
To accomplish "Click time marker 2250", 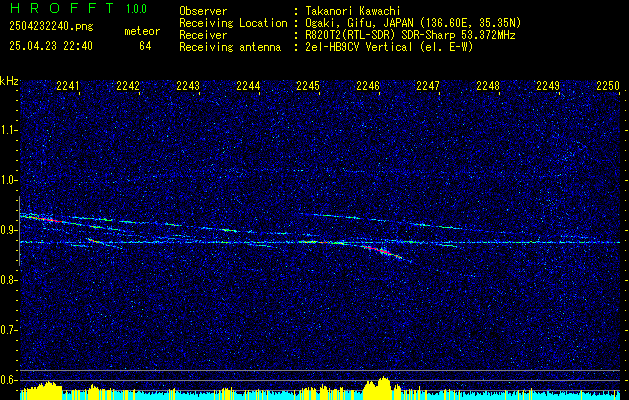I will click(x=608, y=85).
